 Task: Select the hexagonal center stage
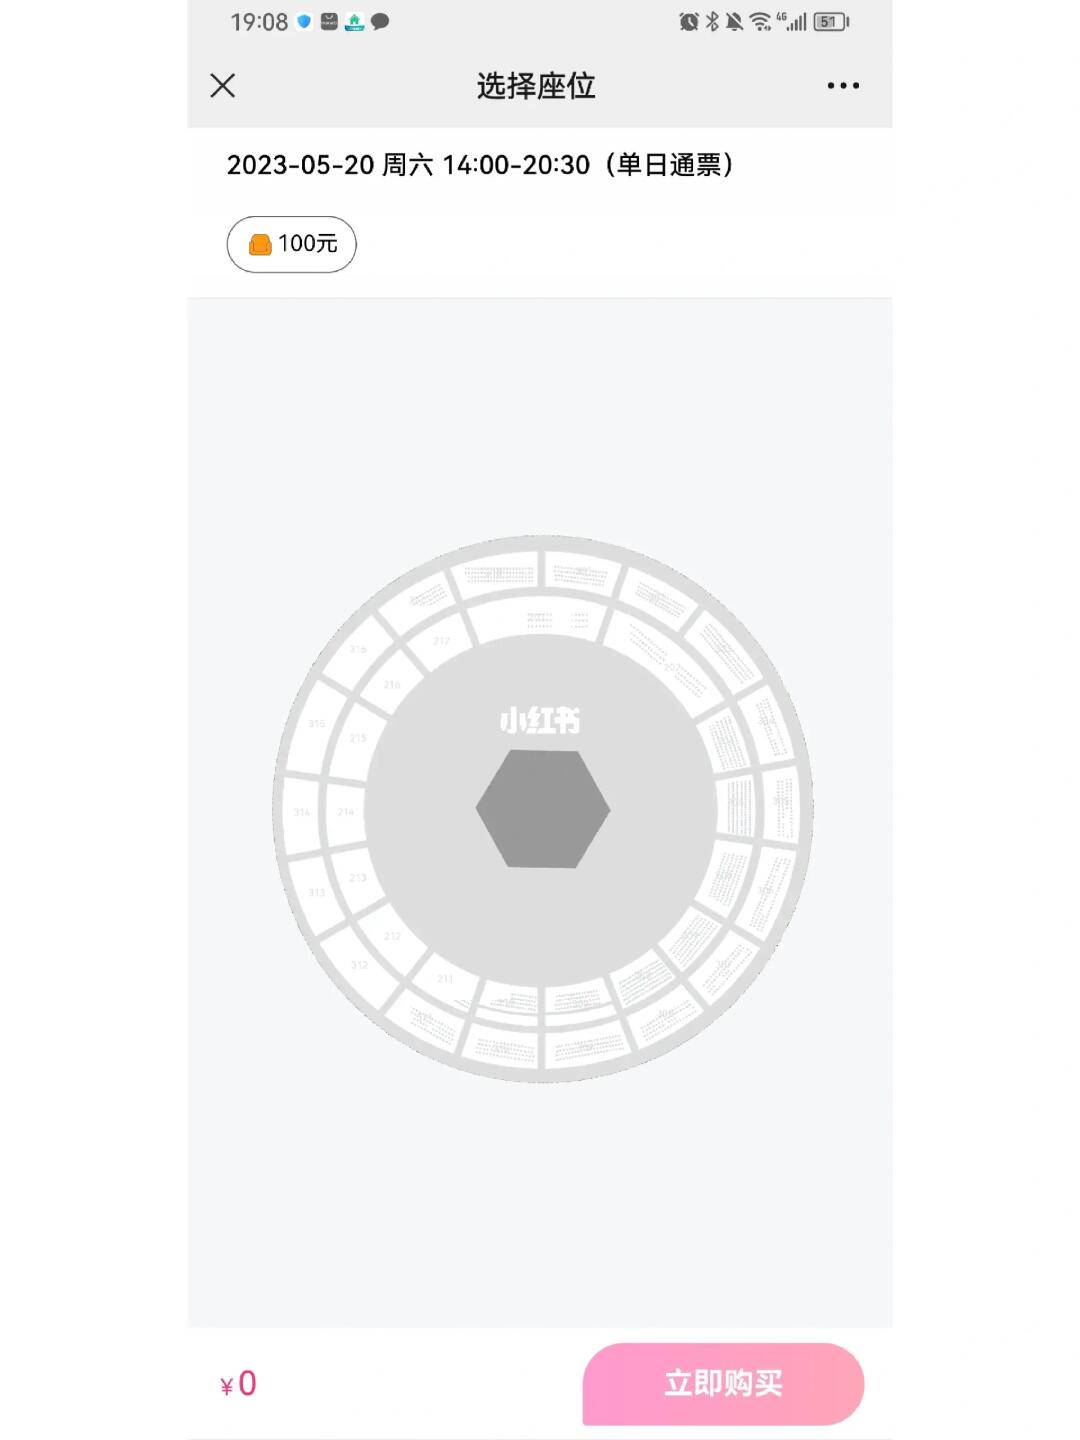click(543, 809)
